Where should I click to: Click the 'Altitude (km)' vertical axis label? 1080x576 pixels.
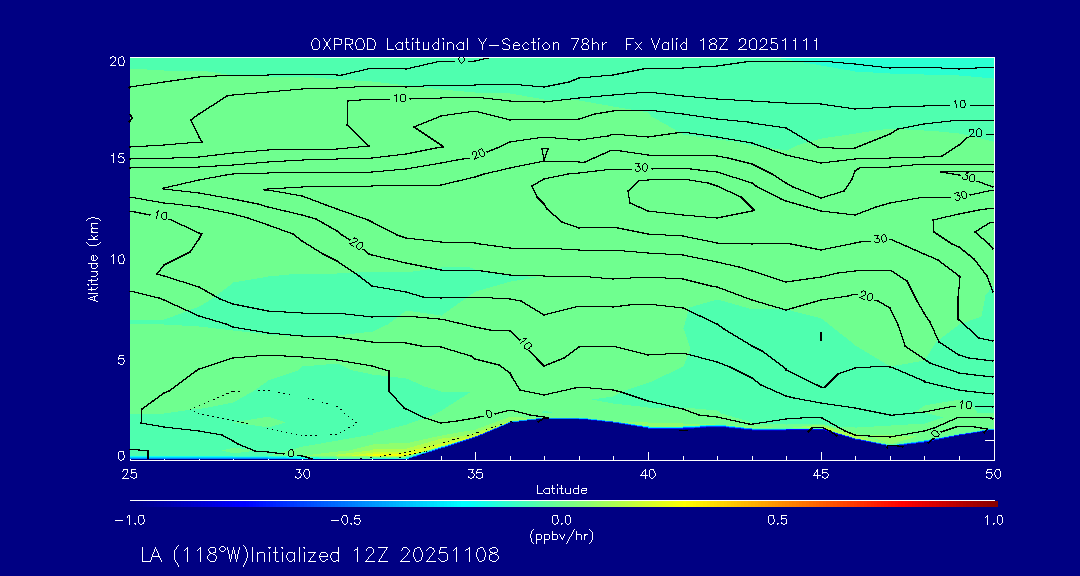pyautogui.click(x=93, y=258)
